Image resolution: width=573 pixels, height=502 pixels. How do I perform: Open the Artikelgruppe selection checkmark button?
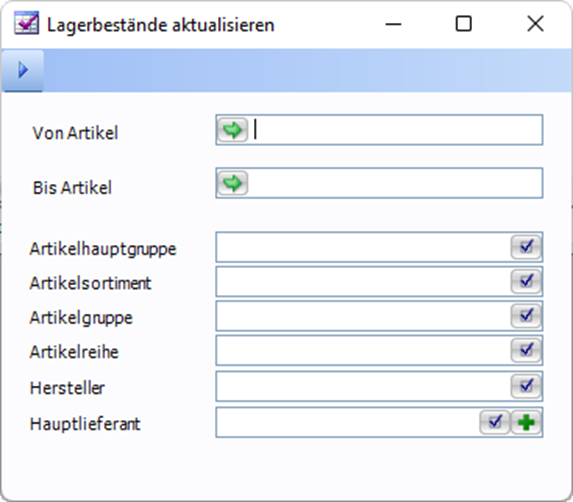[x=526, y=316]
